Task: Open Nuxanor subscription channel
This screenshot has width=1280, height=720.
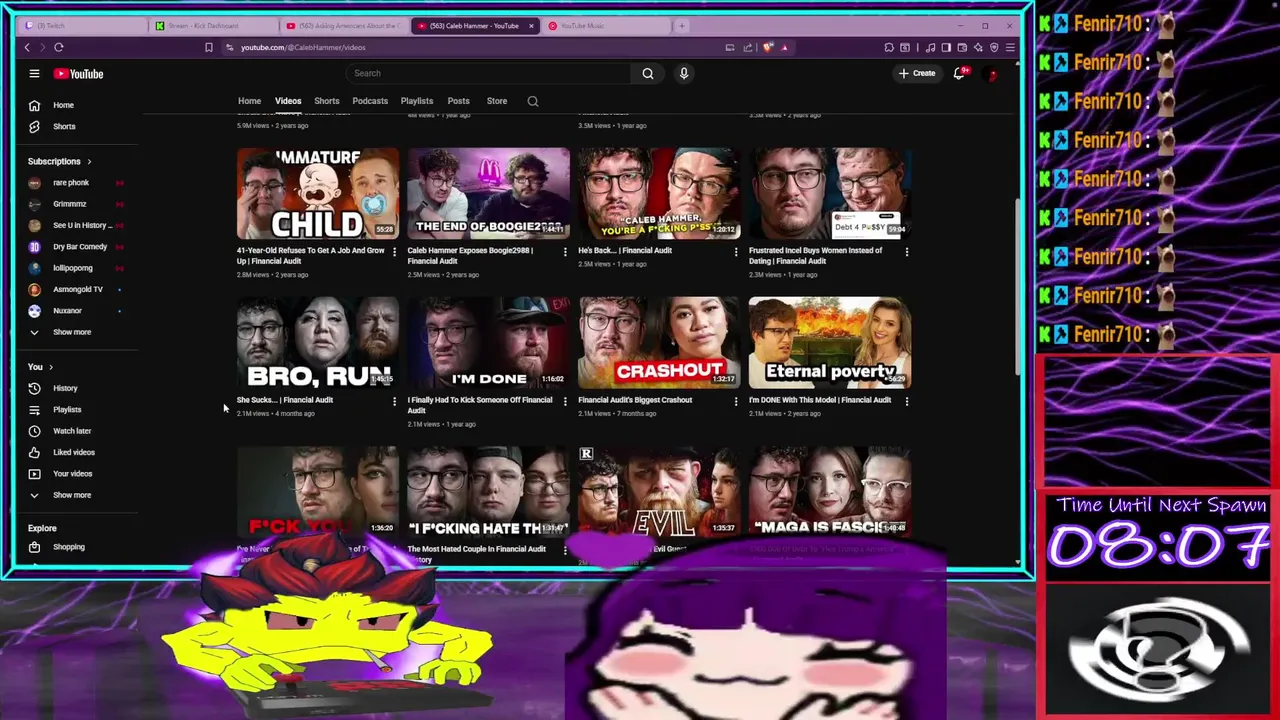Action: [67, 311]
